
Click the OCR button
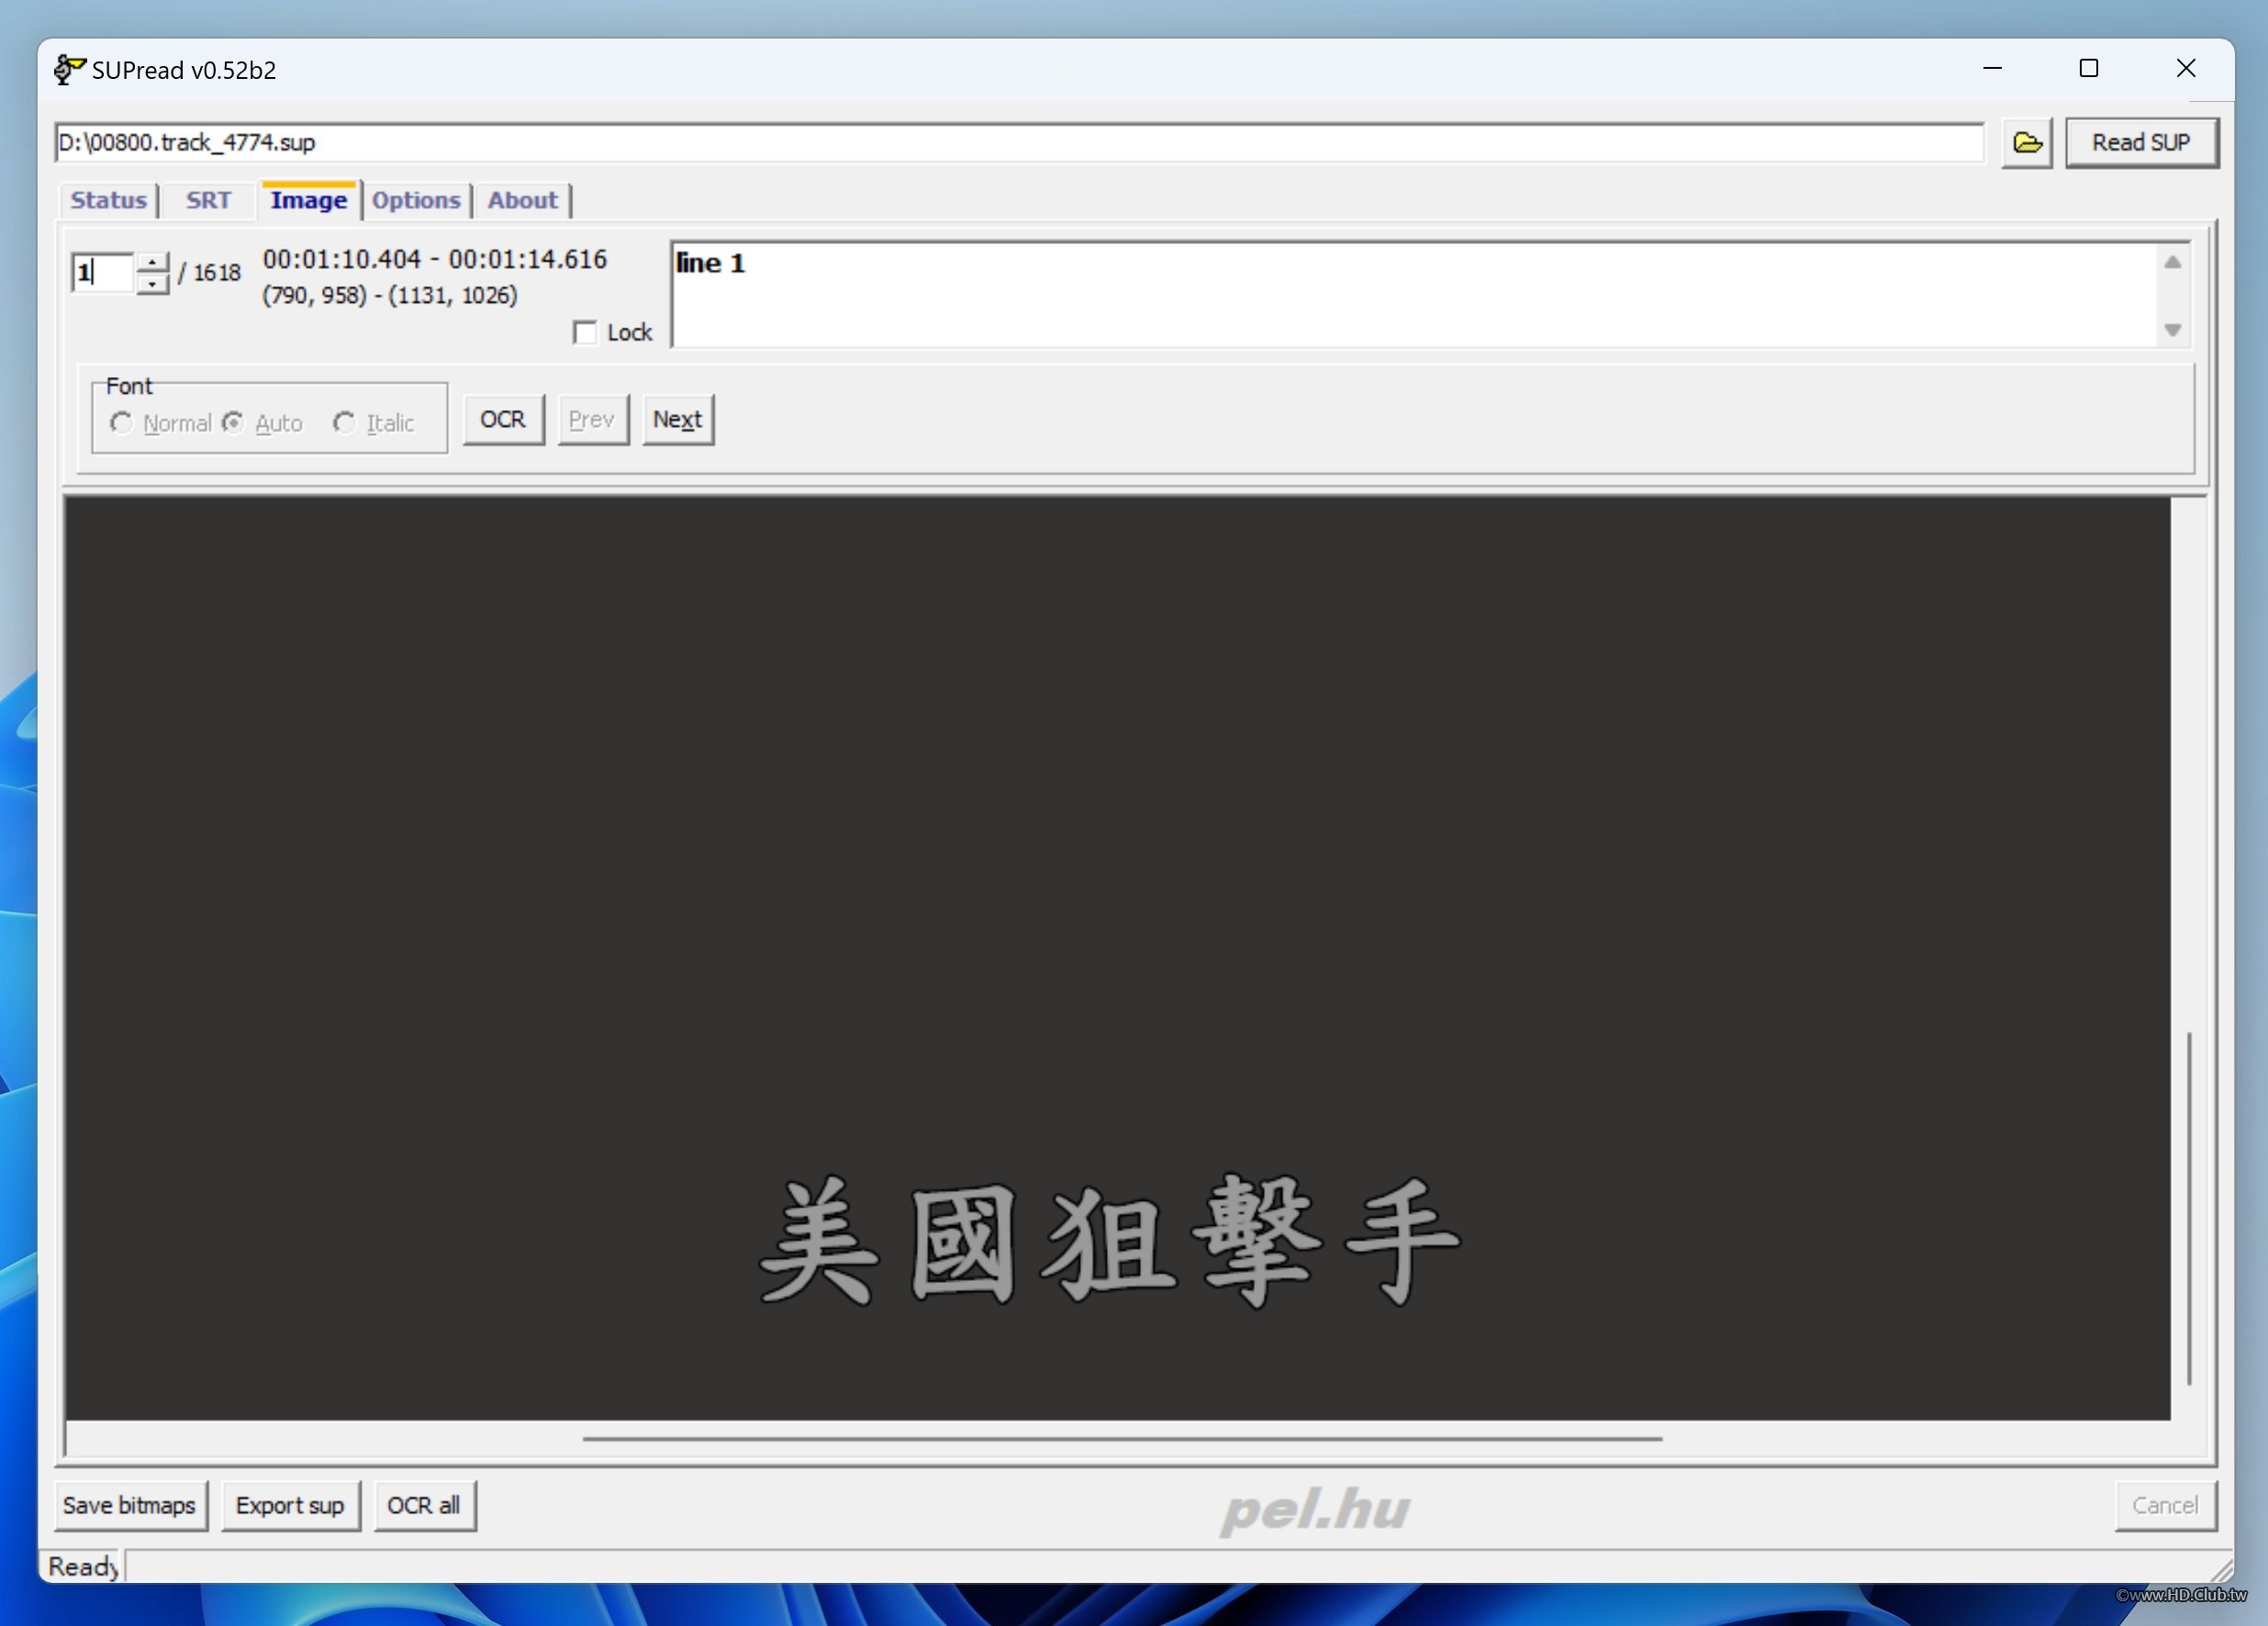[503, 419]
